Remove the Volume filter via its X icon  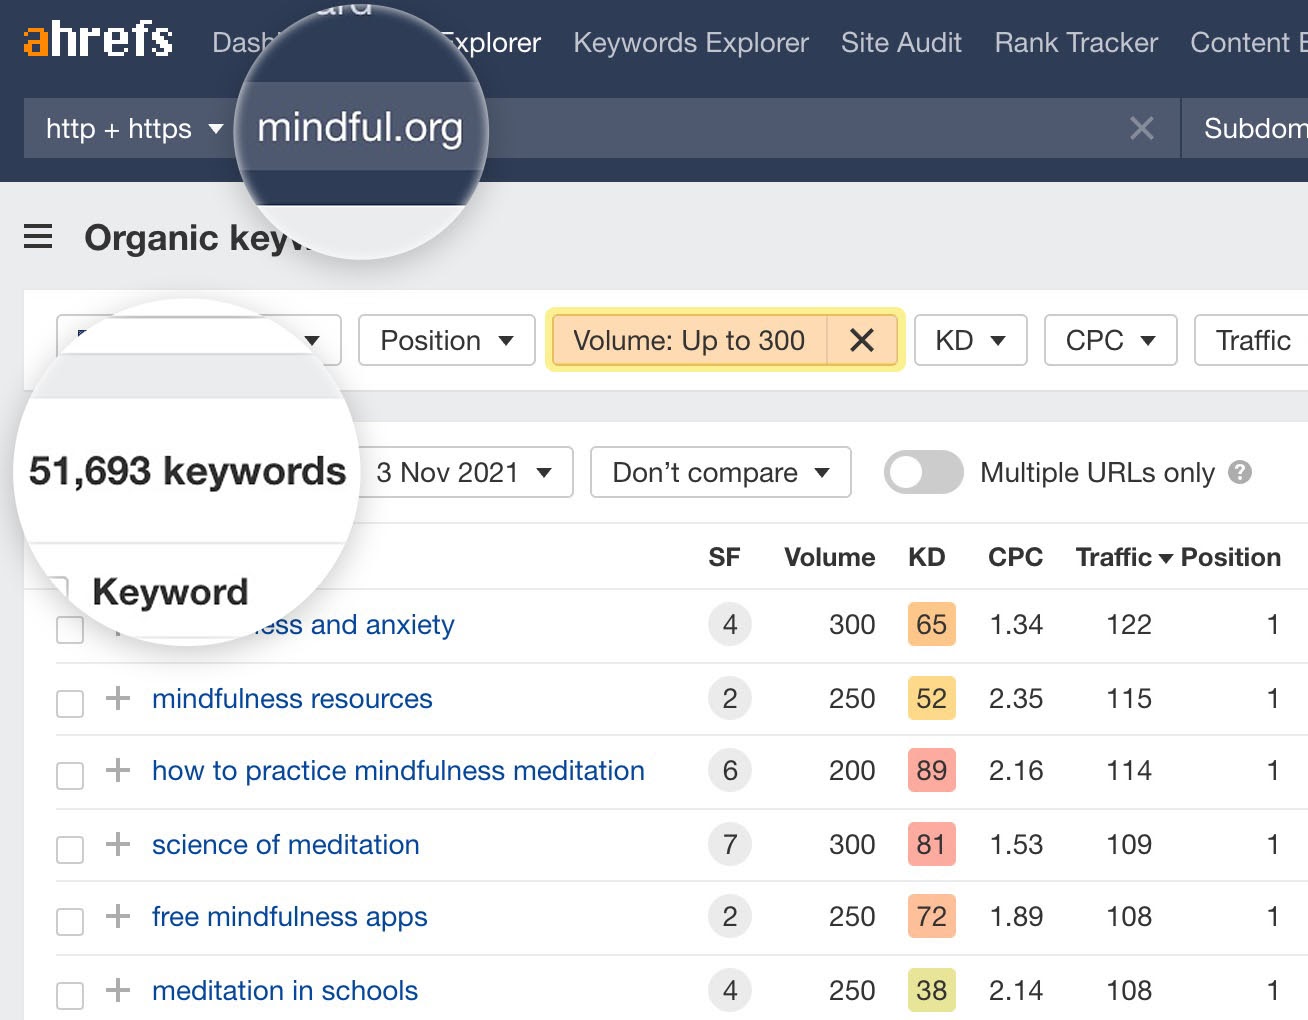click(862, 340)
